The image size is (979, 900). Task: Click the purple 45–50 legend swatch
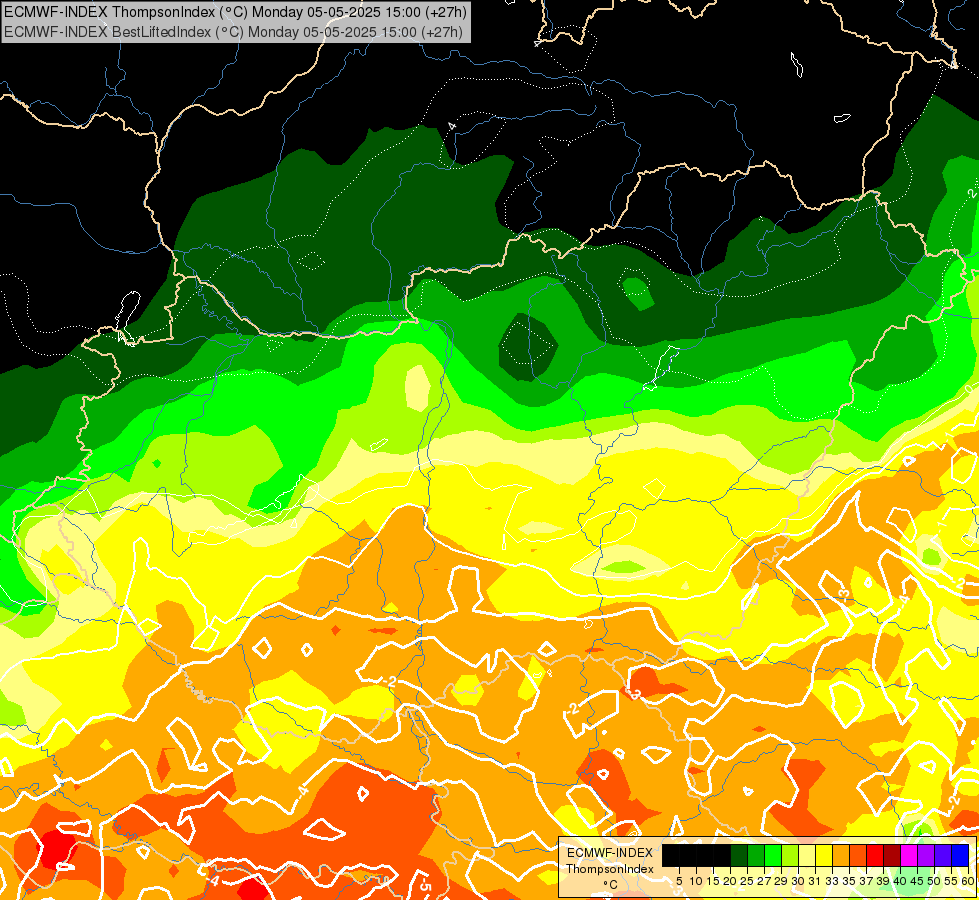pyautogui.click(x=926, y=856)
